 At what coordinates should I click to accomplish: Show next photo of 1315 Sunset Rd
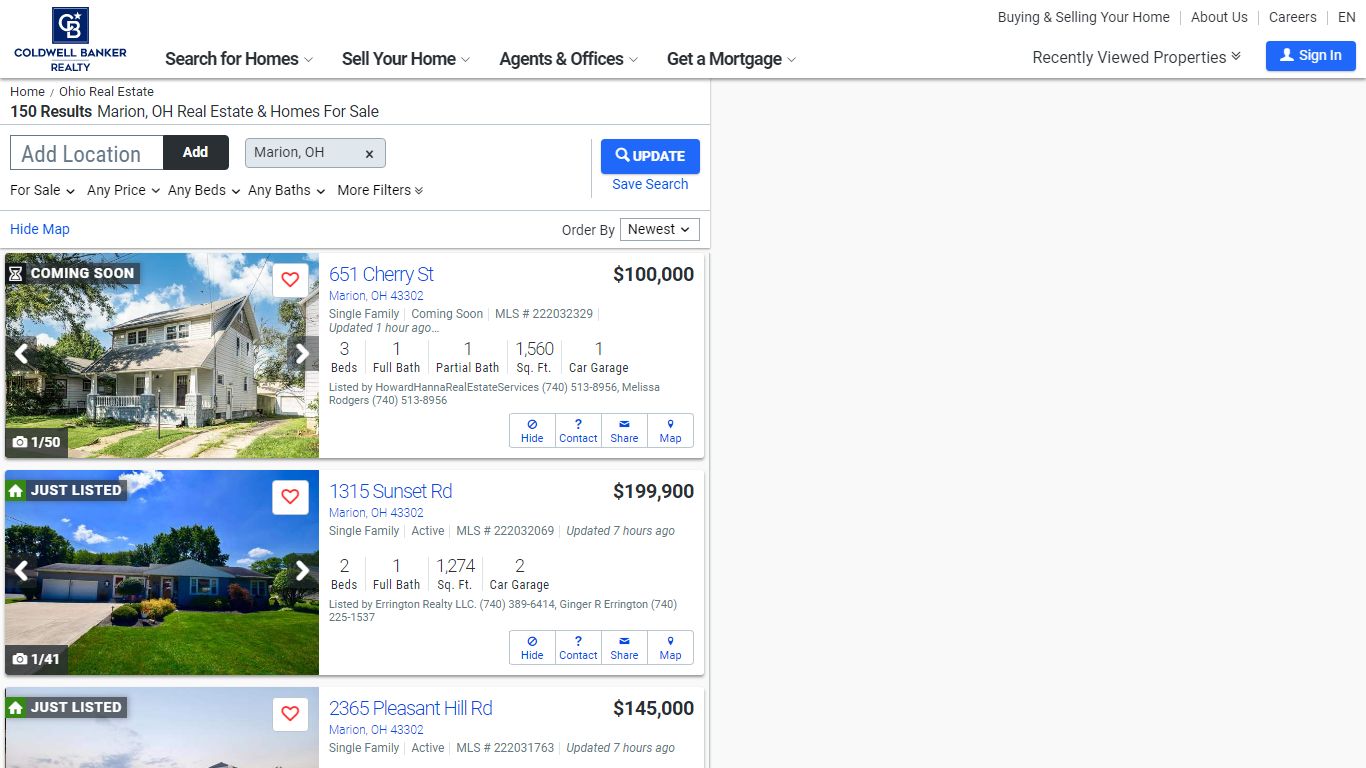tap(303, 571)
